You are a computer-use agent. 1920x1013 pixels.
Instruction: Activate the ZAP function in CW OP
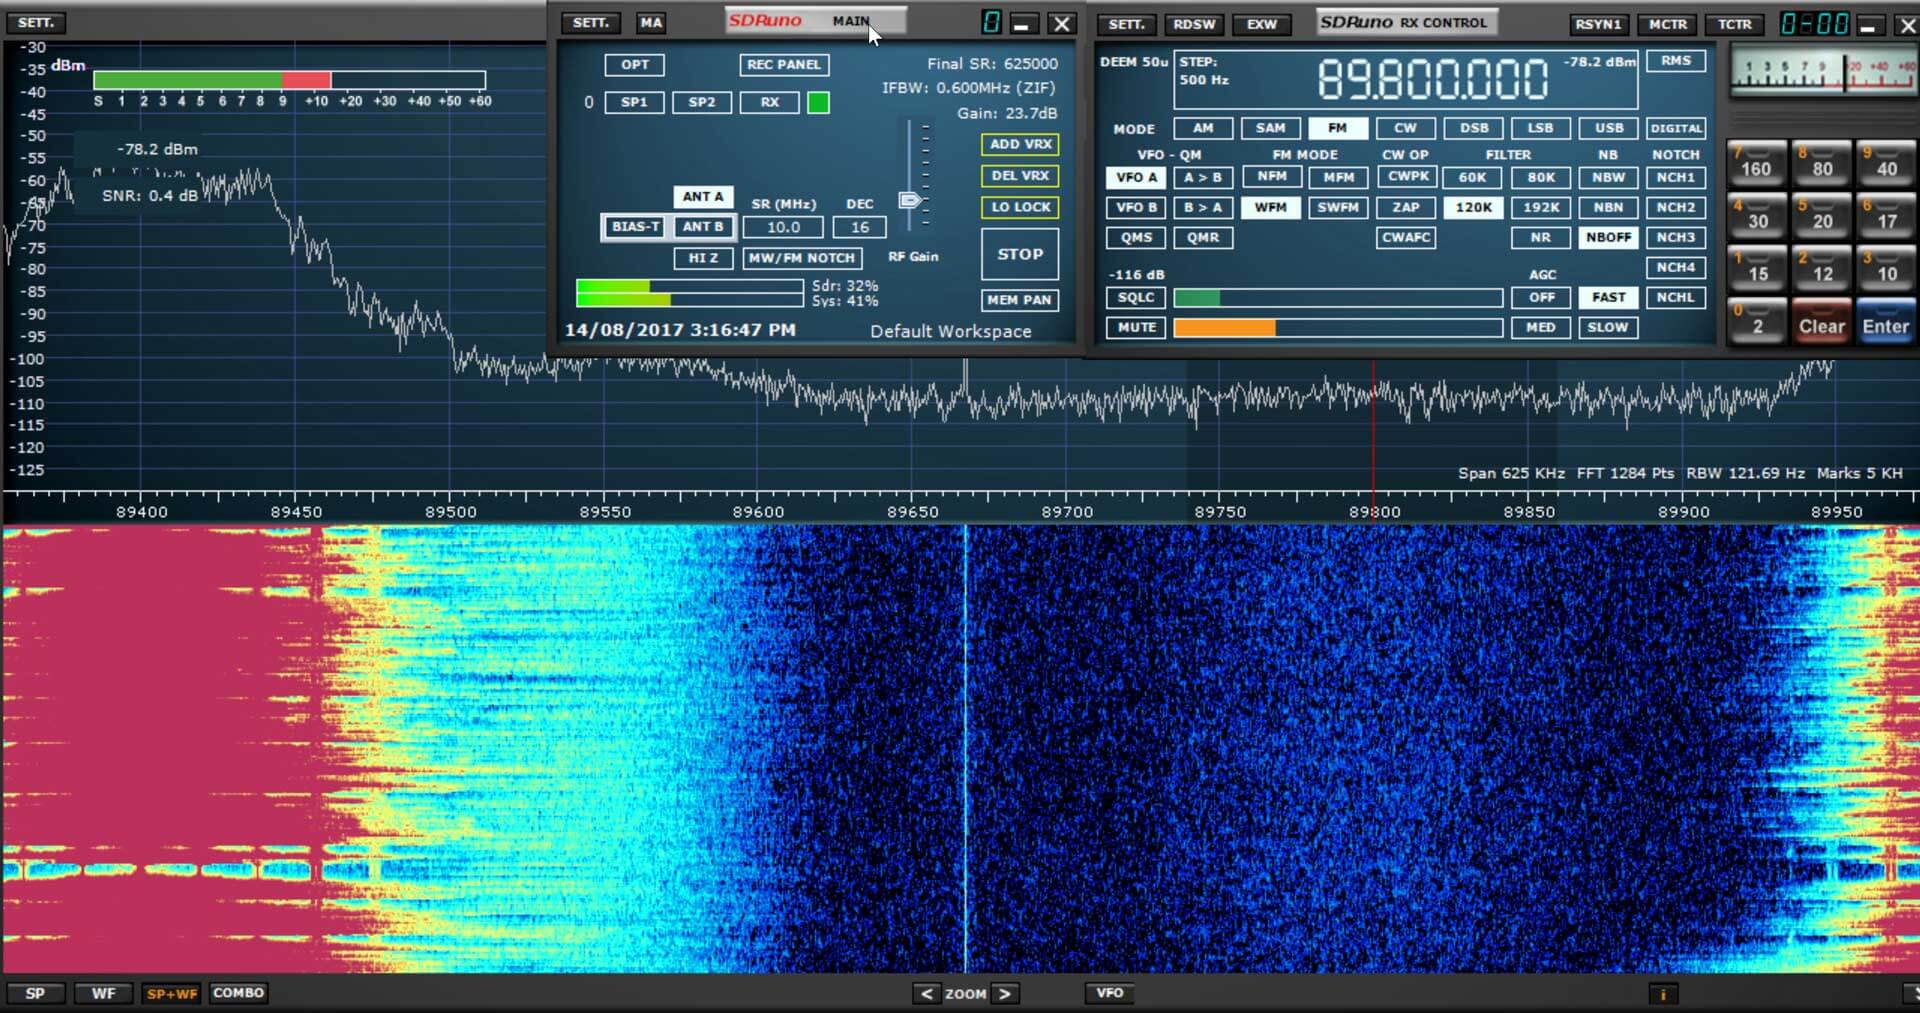(x=1406, y=207)
